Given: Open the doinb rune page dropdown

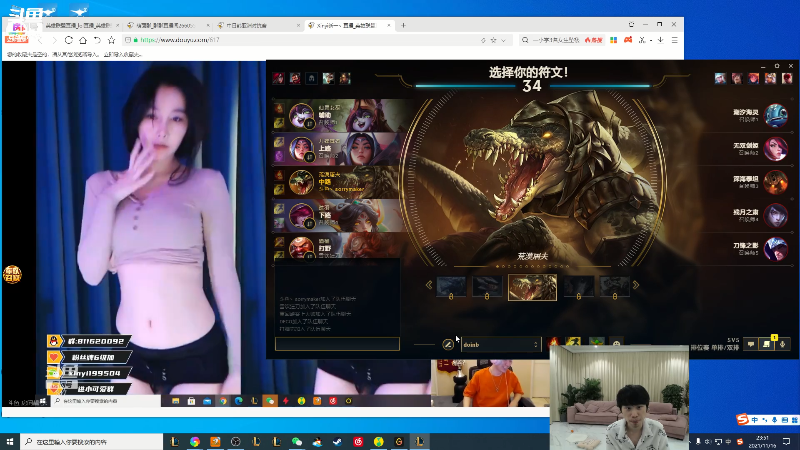Looking at the screenshot, I should pos(501,344).
